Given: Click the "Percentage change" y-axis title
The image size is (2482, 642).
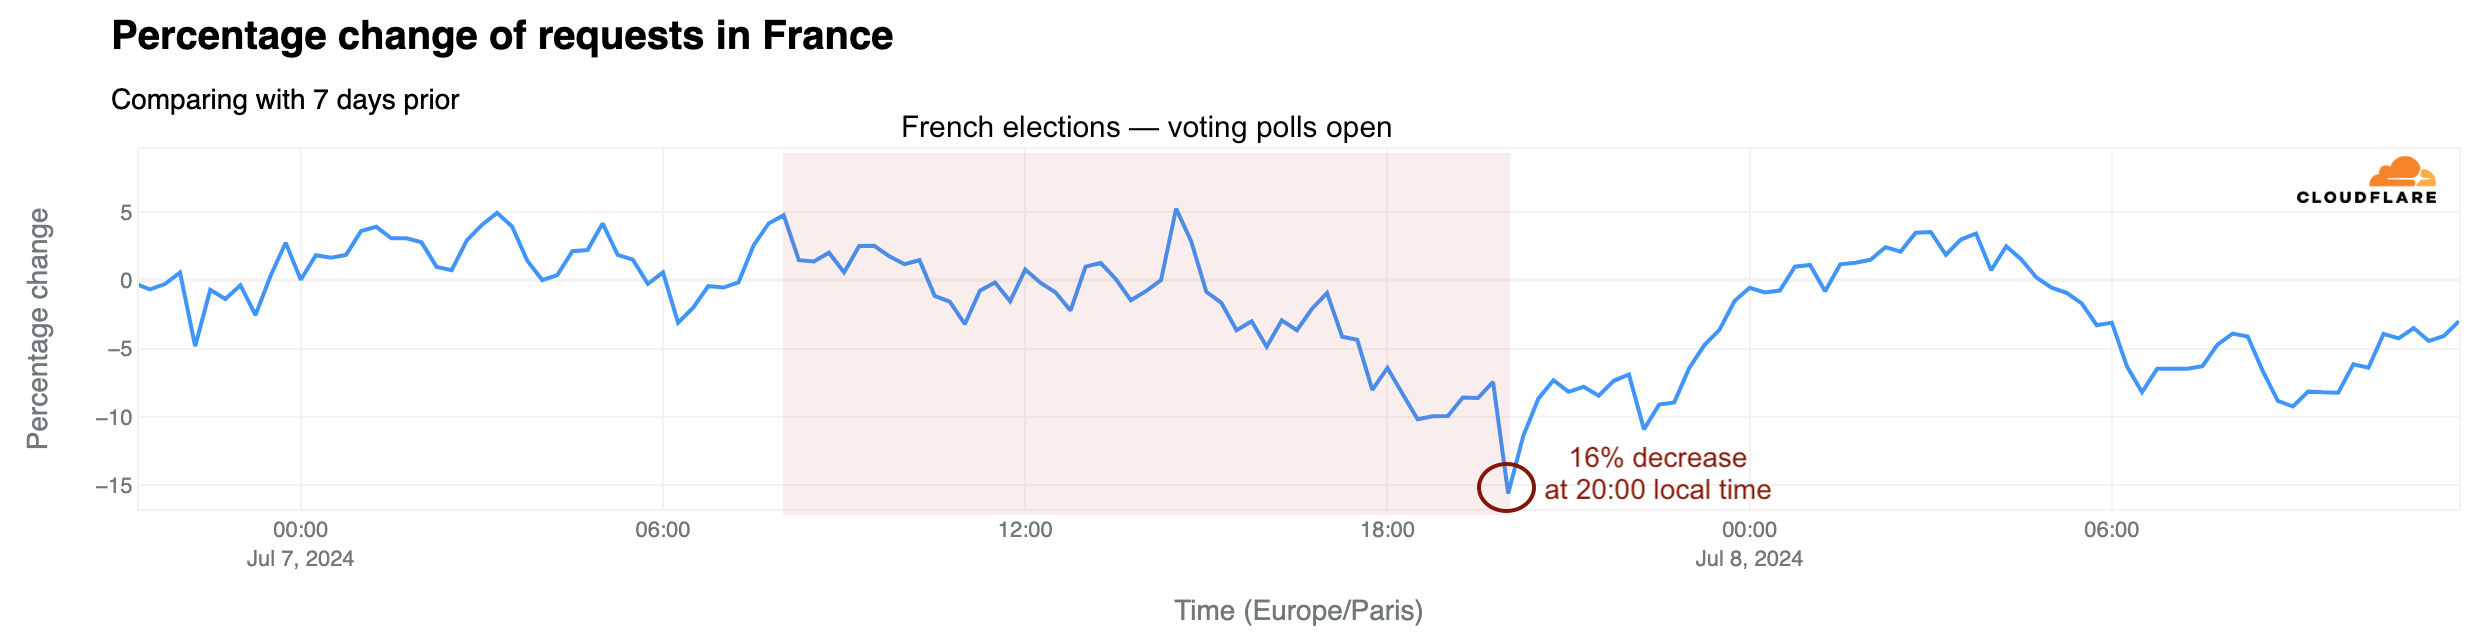Looking at the screenshot, I should pyautogui.click(x=38, y=329).
